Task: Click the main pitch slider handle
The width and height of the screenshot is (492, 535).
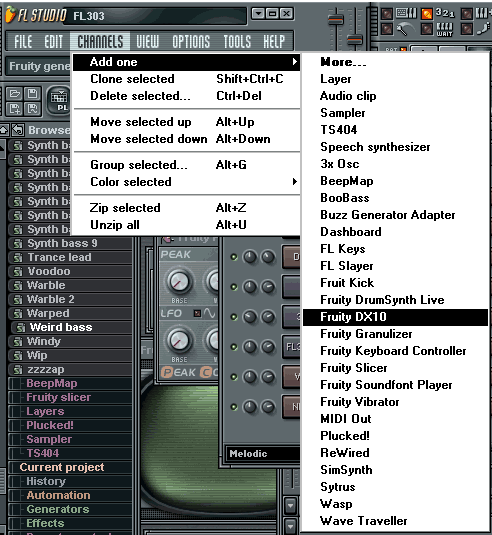Action: [355, 40]
